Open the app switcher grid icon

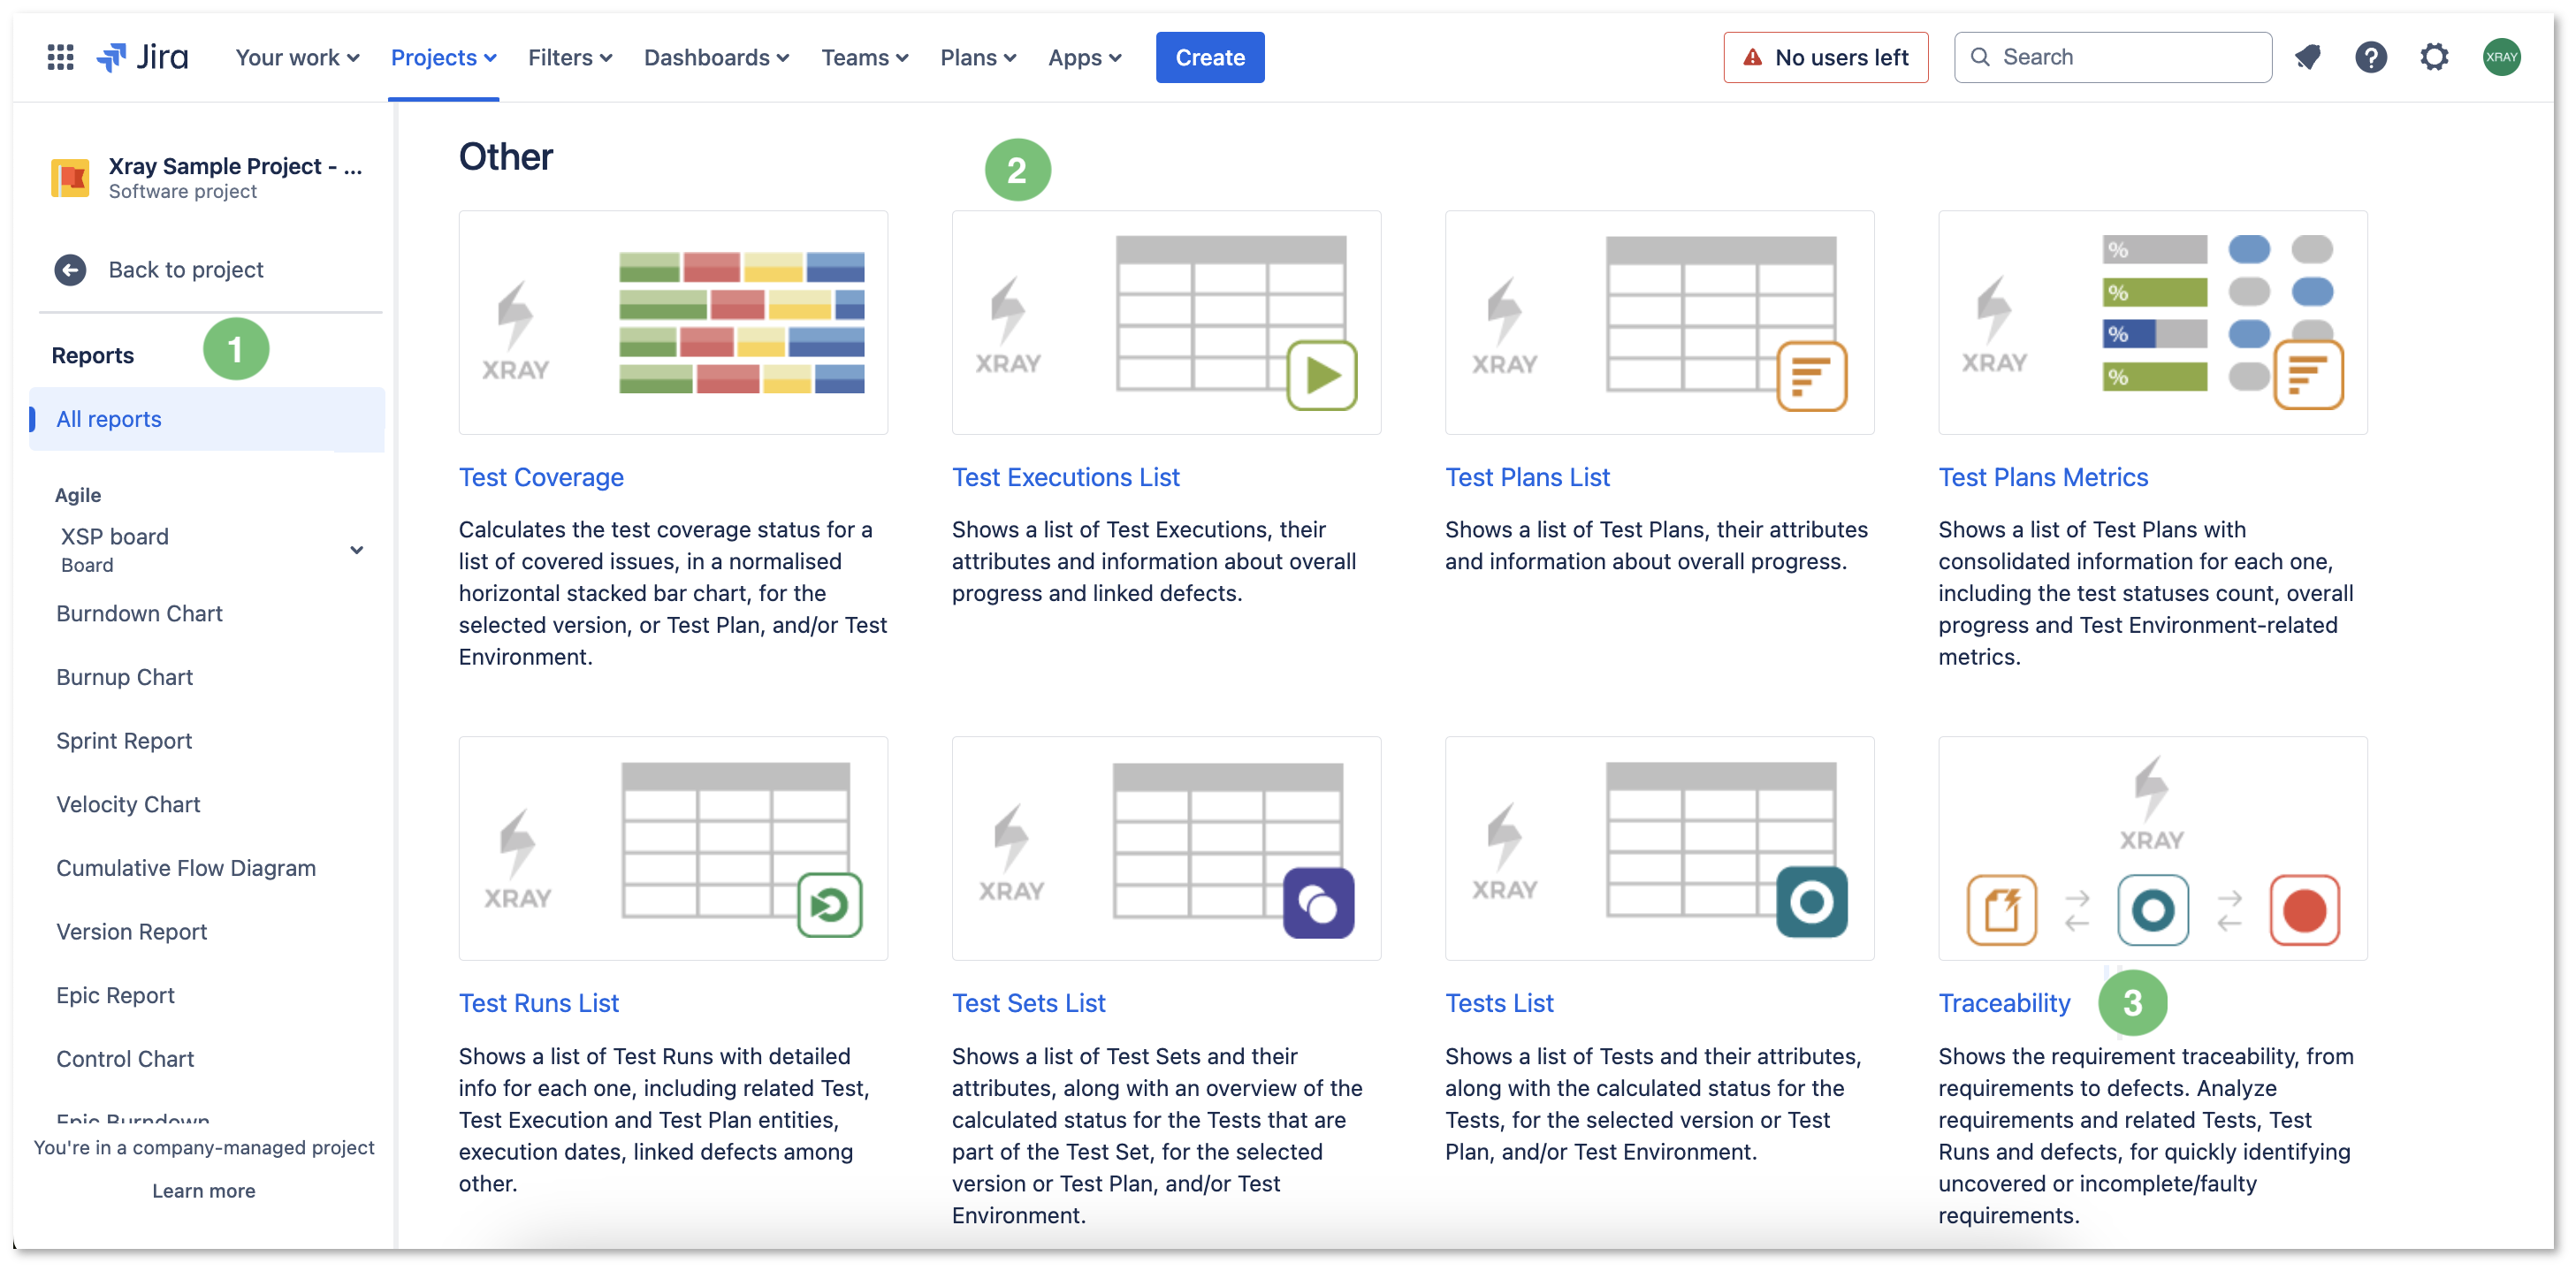[61, 57]
